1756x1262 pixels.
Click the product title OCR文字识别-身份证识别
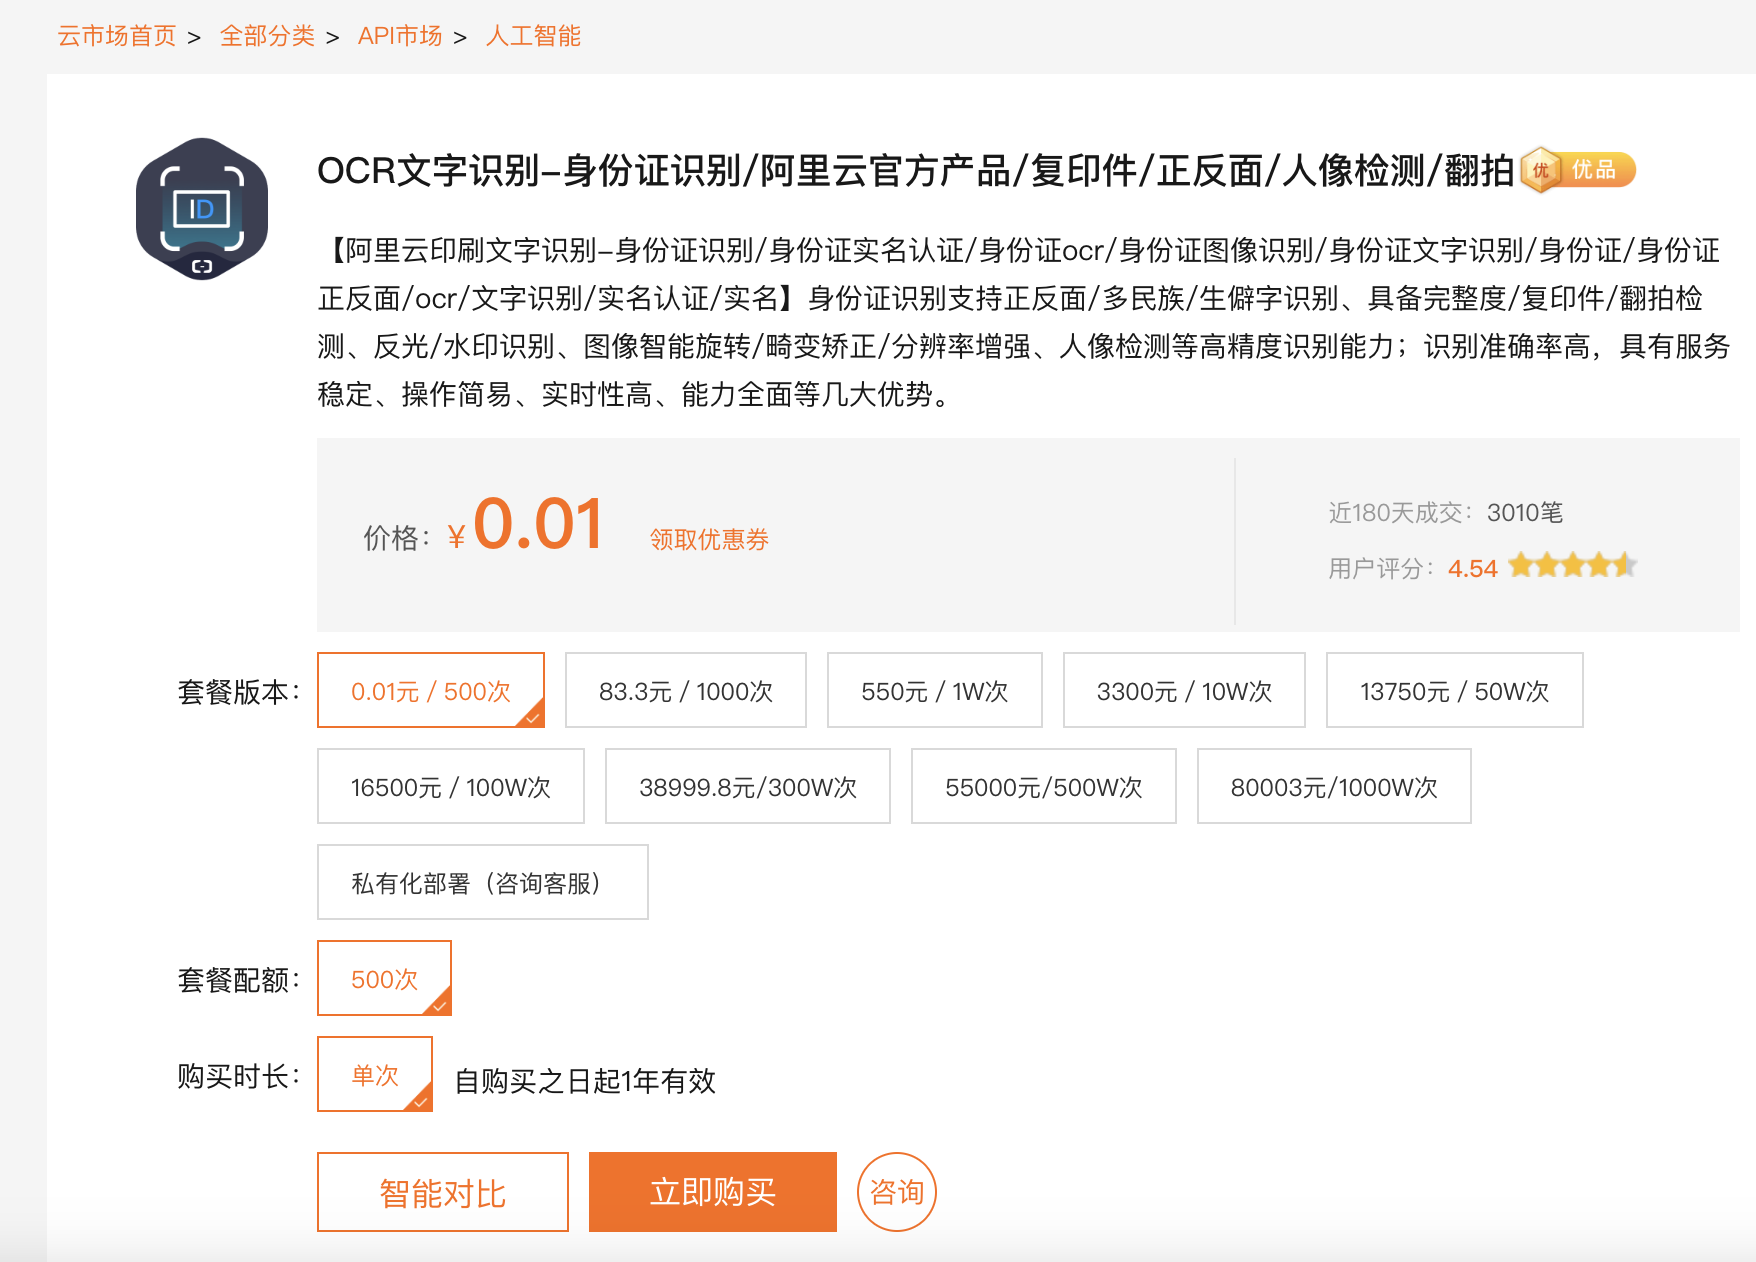[x=915, y=171]
